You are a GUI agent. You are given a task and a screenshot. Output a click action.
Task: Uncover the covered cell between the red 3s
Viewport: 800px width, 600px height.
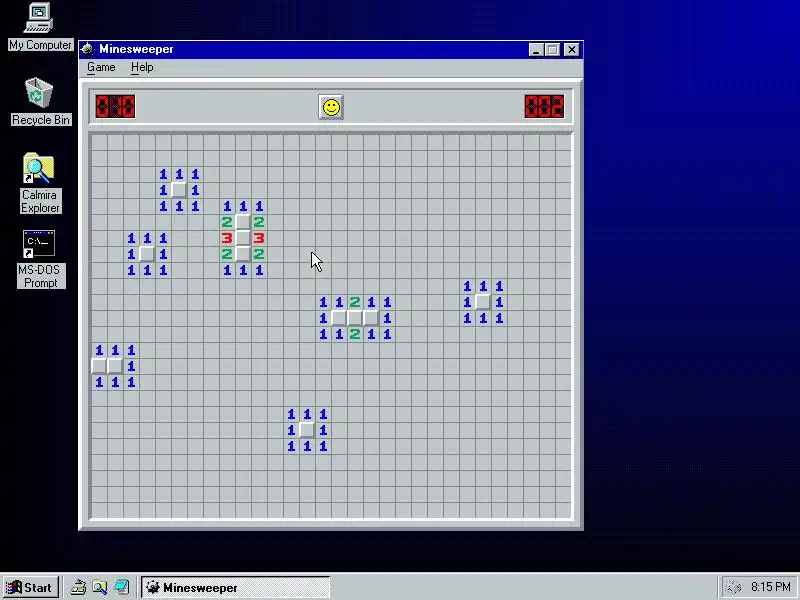pos(243,238)
